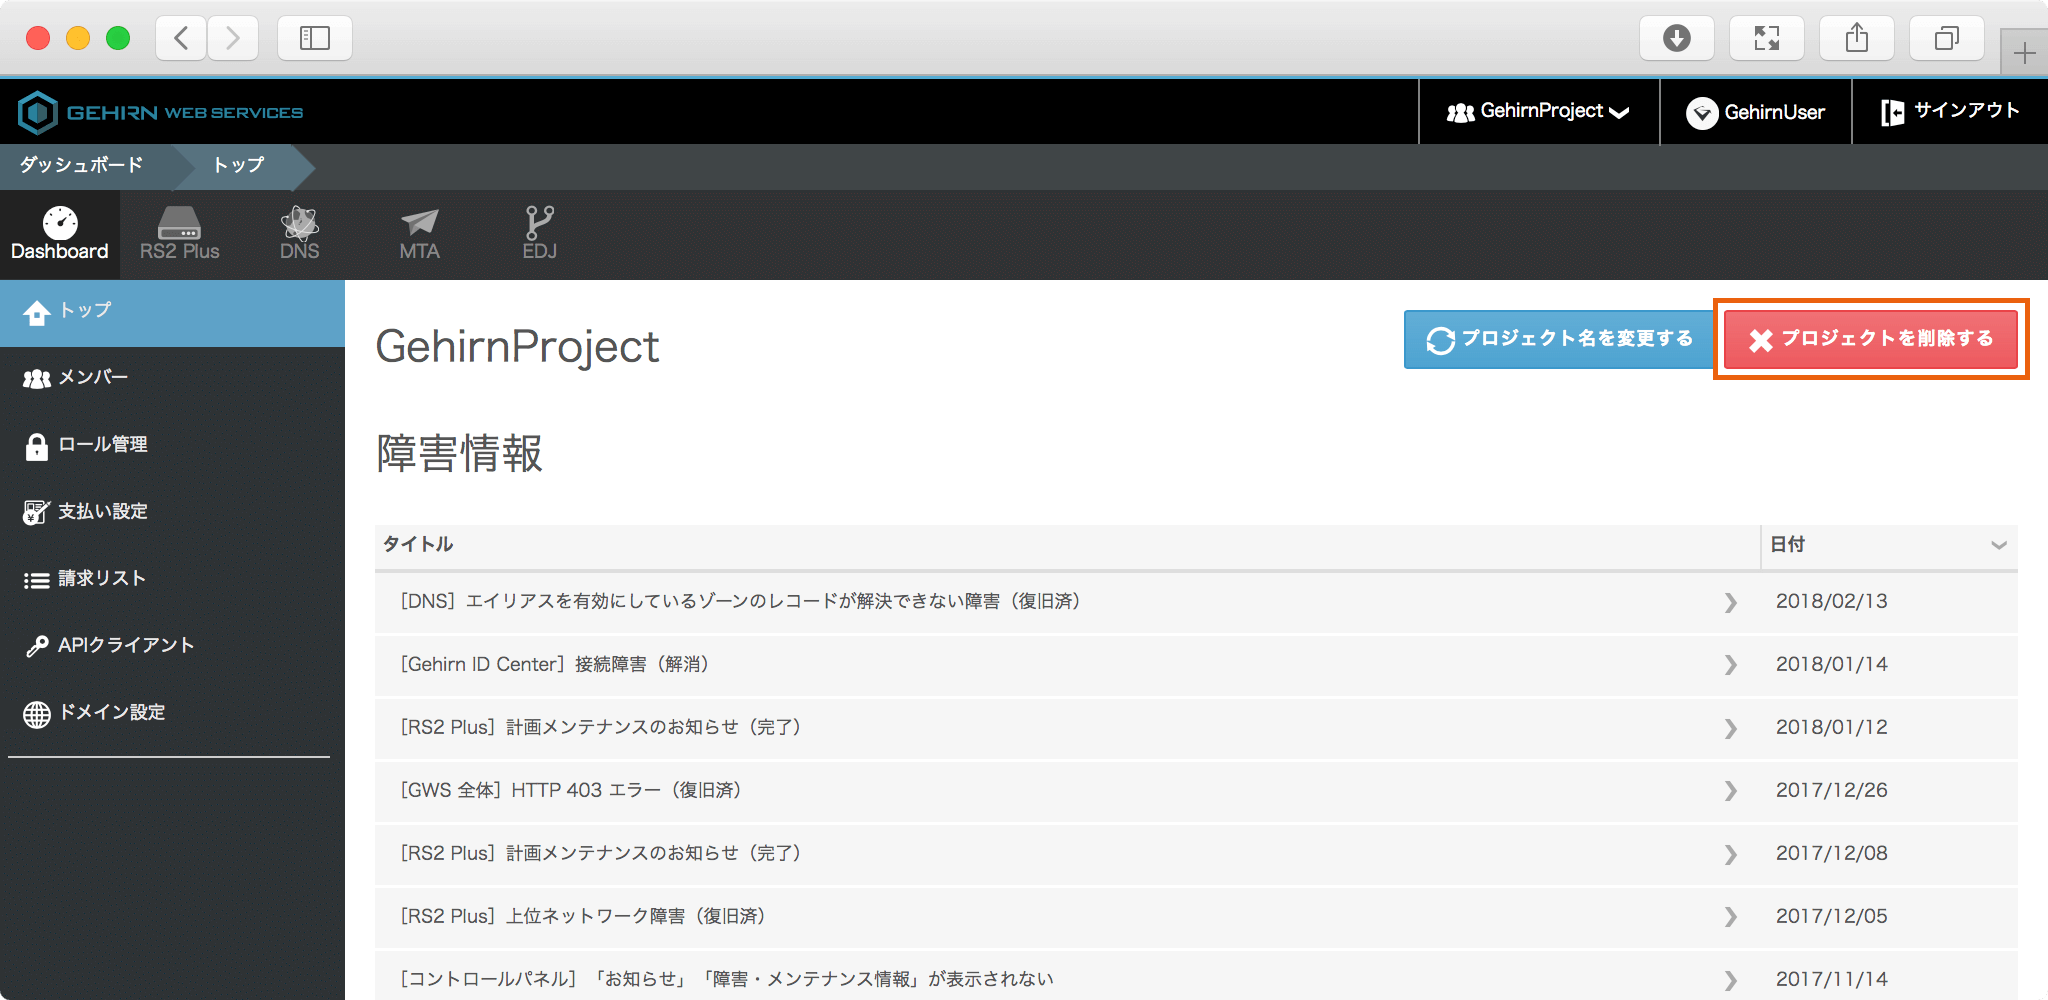Click the プロジェクトを削除する button
The height and width of the screenshot is (1000, 2048).
[x=1870, y=339]
